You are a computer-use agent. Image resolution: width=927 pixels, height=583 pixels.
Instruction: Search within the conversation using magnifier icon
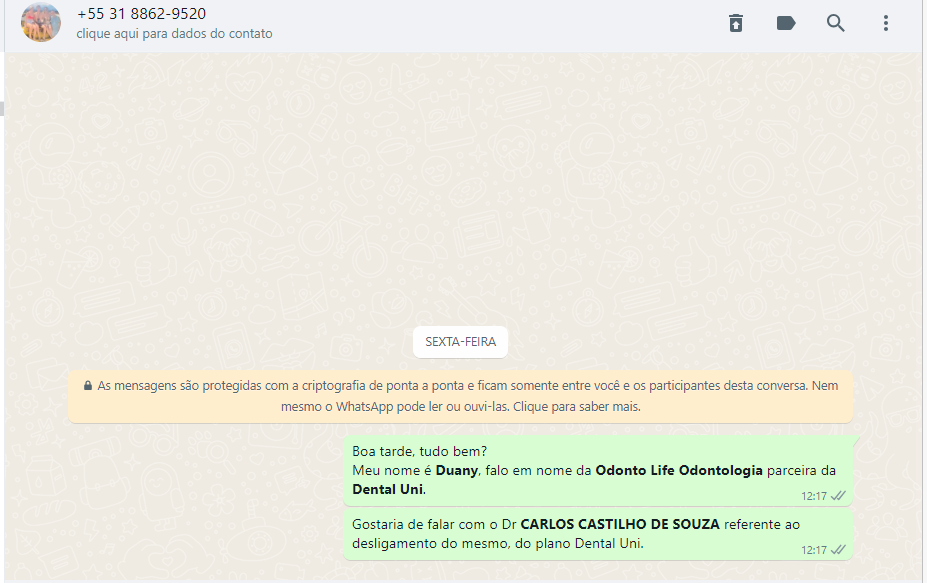[x=835, y=23]
